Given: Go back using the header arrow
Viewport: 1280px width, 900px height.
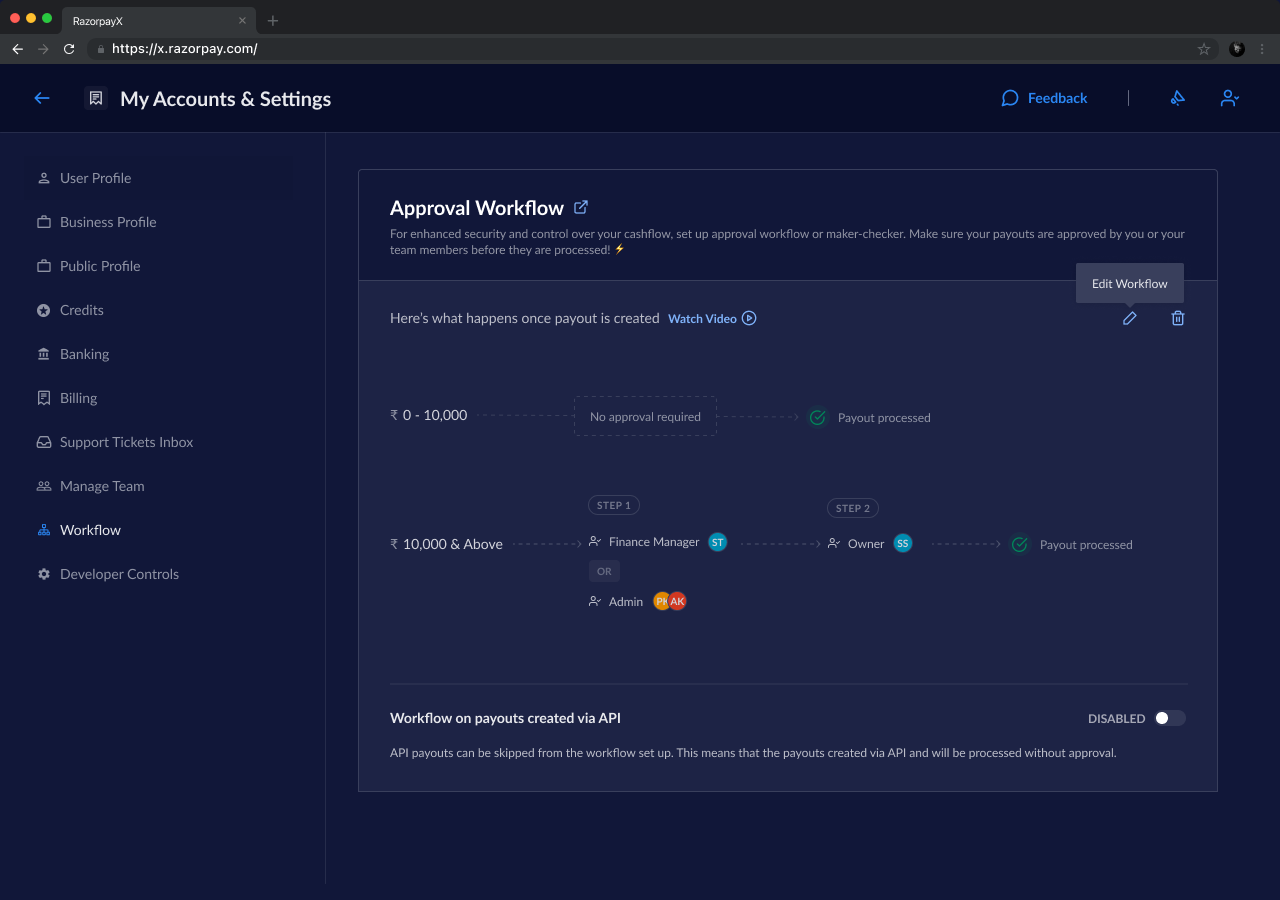Looking at the screenshot, I should 42,98.
